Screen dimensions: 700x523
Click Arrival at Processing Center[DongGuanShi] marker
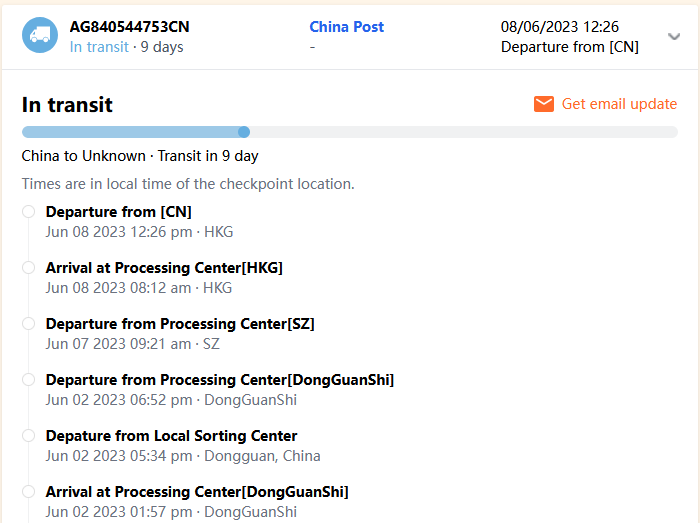coord(28,492)
